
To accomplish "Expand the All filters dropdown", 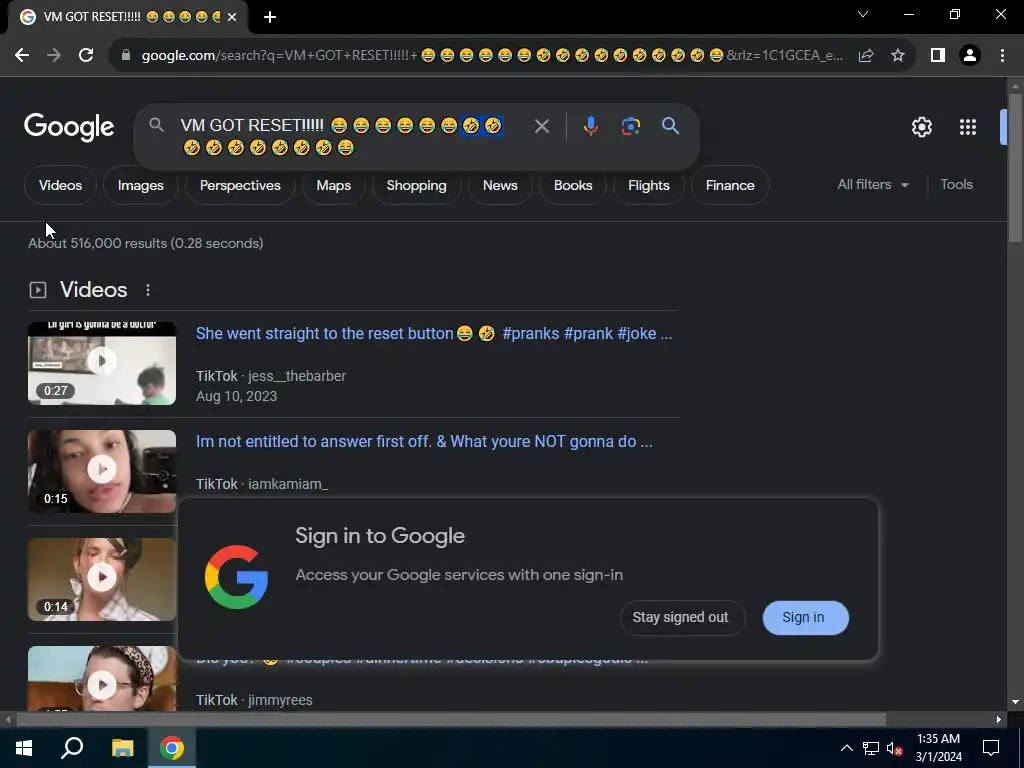I will pos(873,185).
